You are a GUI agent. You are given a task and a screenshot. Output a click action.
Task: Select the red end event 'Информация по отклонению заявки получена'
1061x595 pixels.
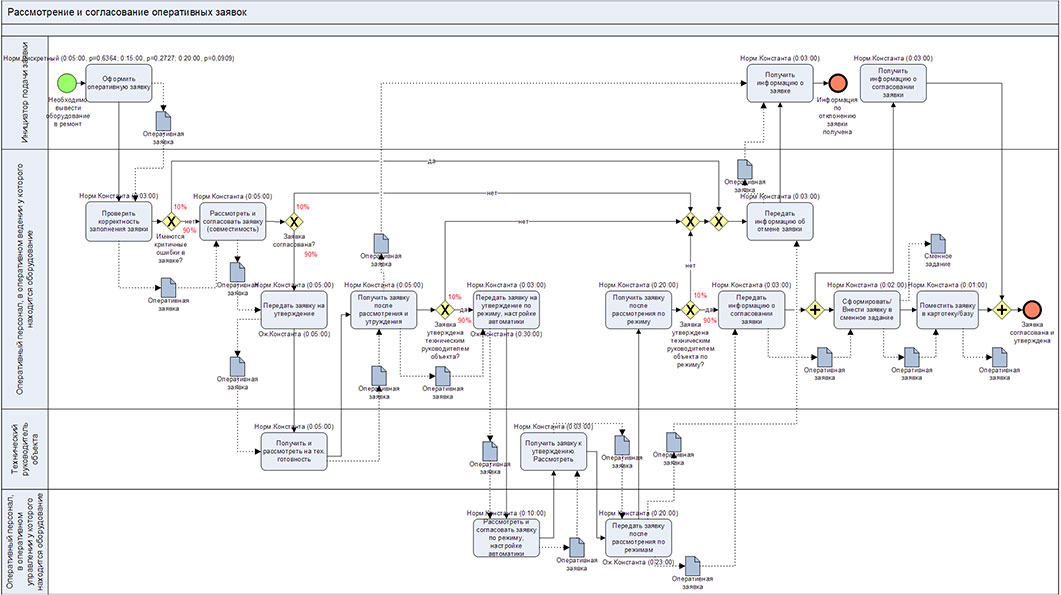click(x=837, y=85)
